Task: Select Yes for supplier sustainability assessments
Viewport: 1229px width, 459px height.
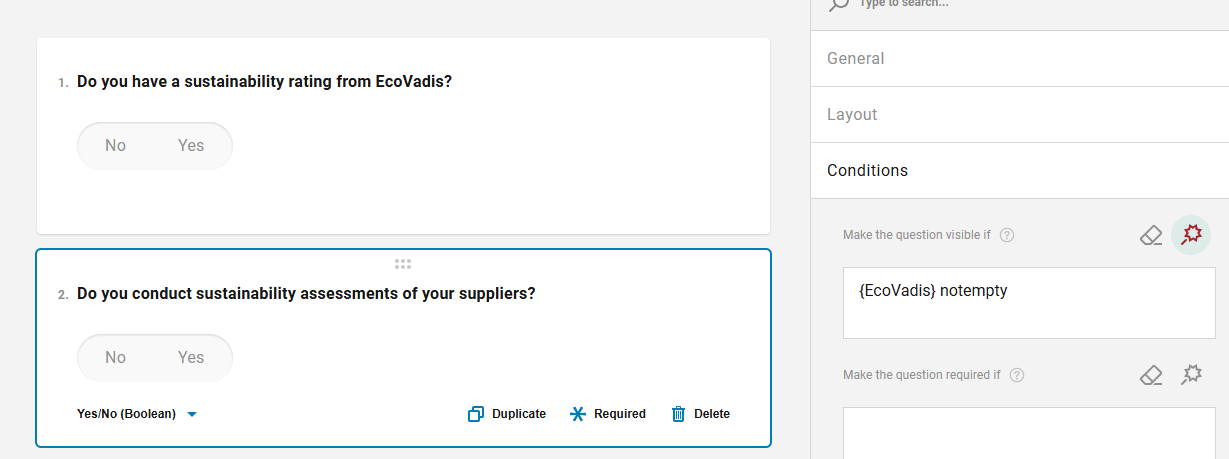Action: (x=191, y=358)
